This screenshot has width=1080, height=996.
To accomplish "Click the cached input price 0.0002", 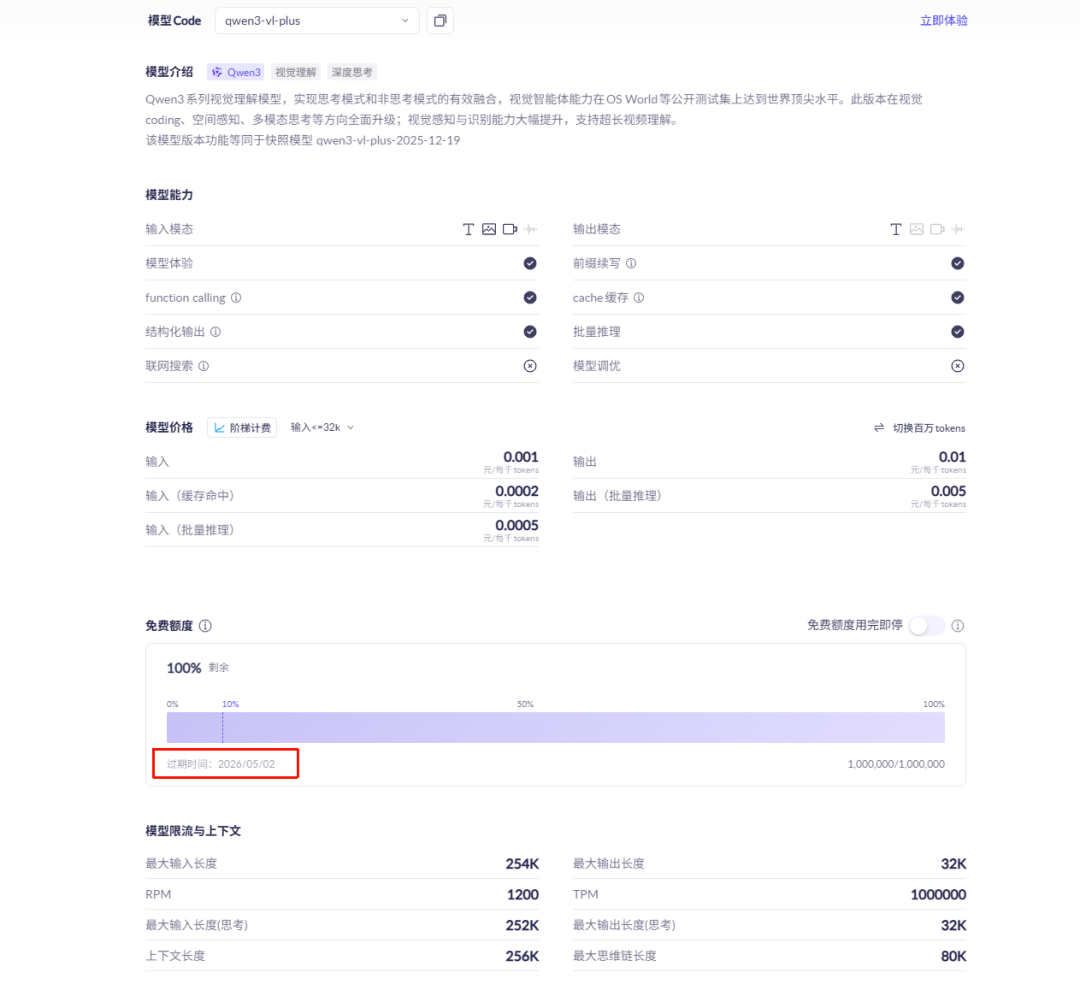I will pyautogui.click(x=517, y=491).
